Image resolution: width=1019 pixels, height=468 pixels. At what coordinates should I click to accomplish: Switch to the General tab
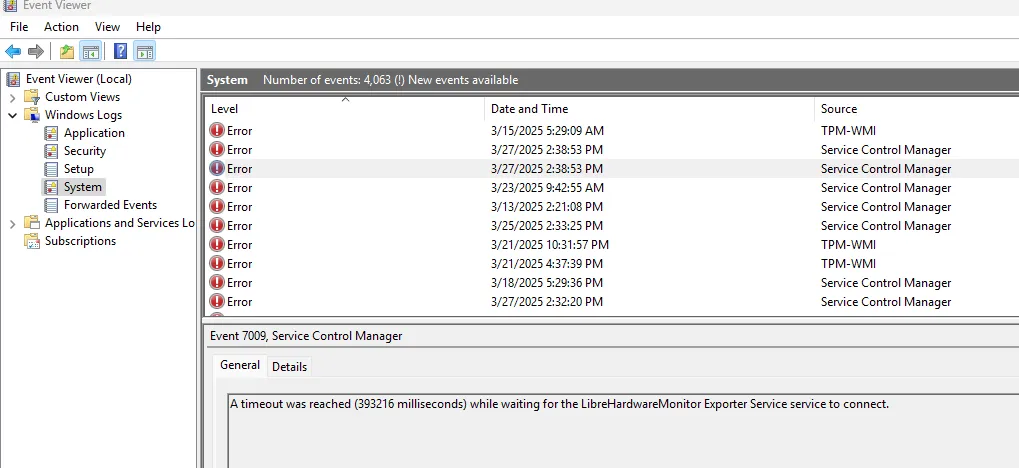[240, 365]
